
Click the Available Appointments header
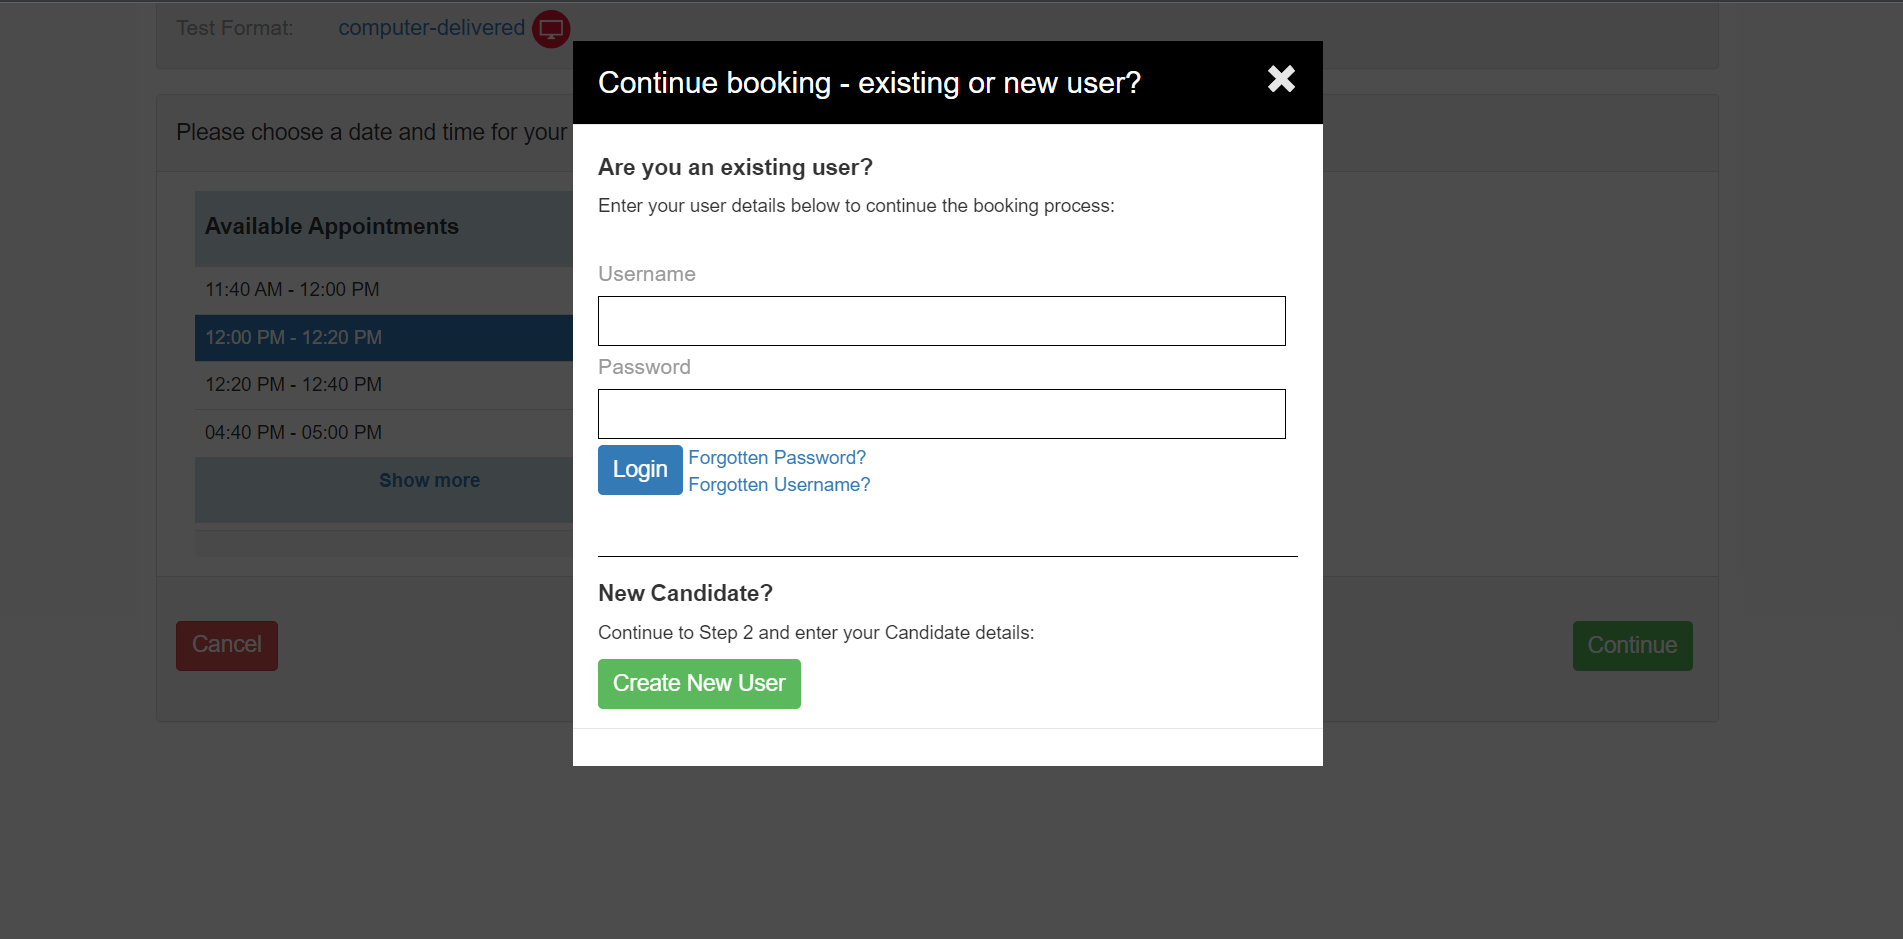(332, 226)
